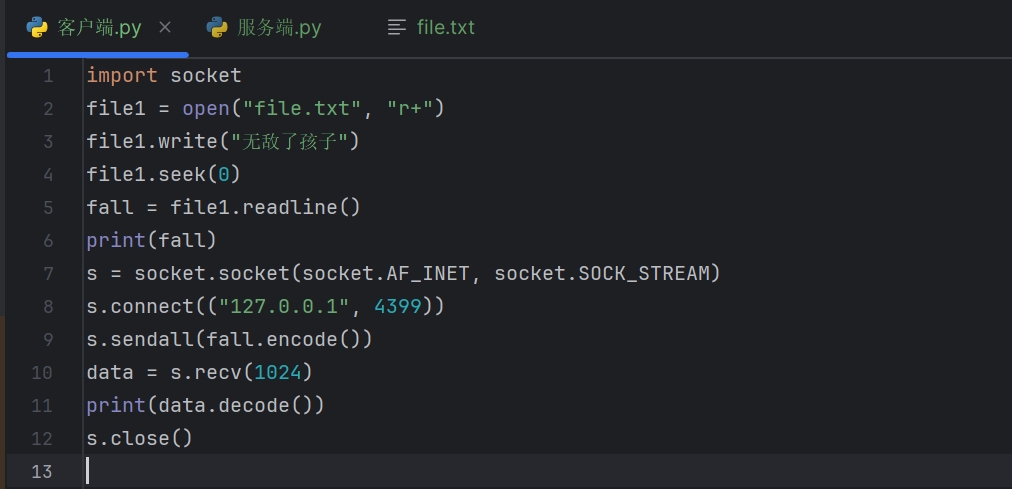
Task: Select the 客户端.py tab label
Action: coord(100,27)
